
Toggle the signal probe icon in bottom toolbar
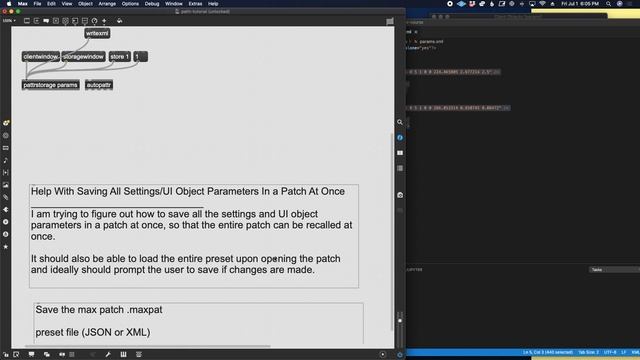[x=62, y=355]
